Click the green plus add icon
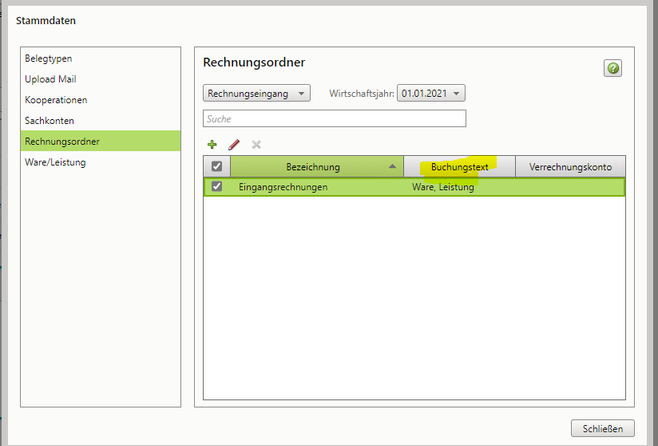The width and height of the screenshot is (658, 446). 212,145
